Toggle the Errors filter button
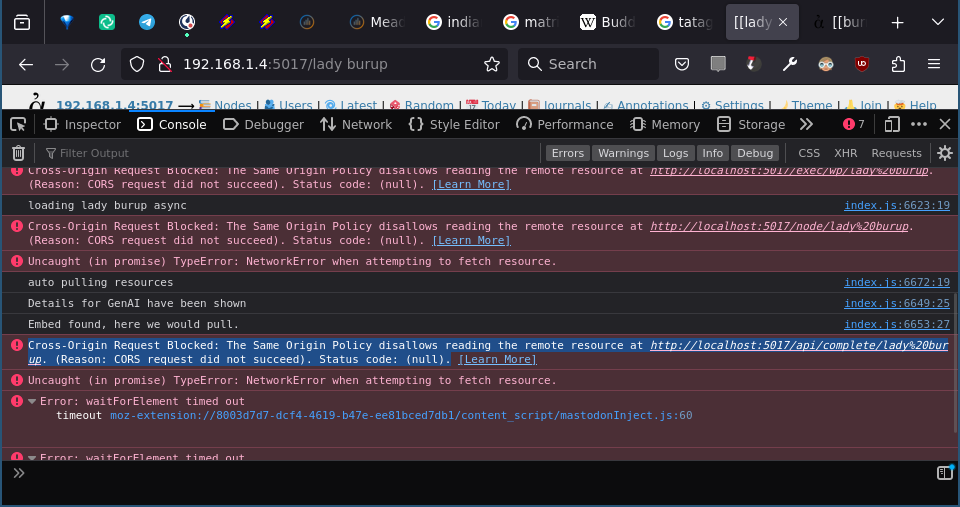The width and height of the screenshot is (960, 507). pos(568,153)
